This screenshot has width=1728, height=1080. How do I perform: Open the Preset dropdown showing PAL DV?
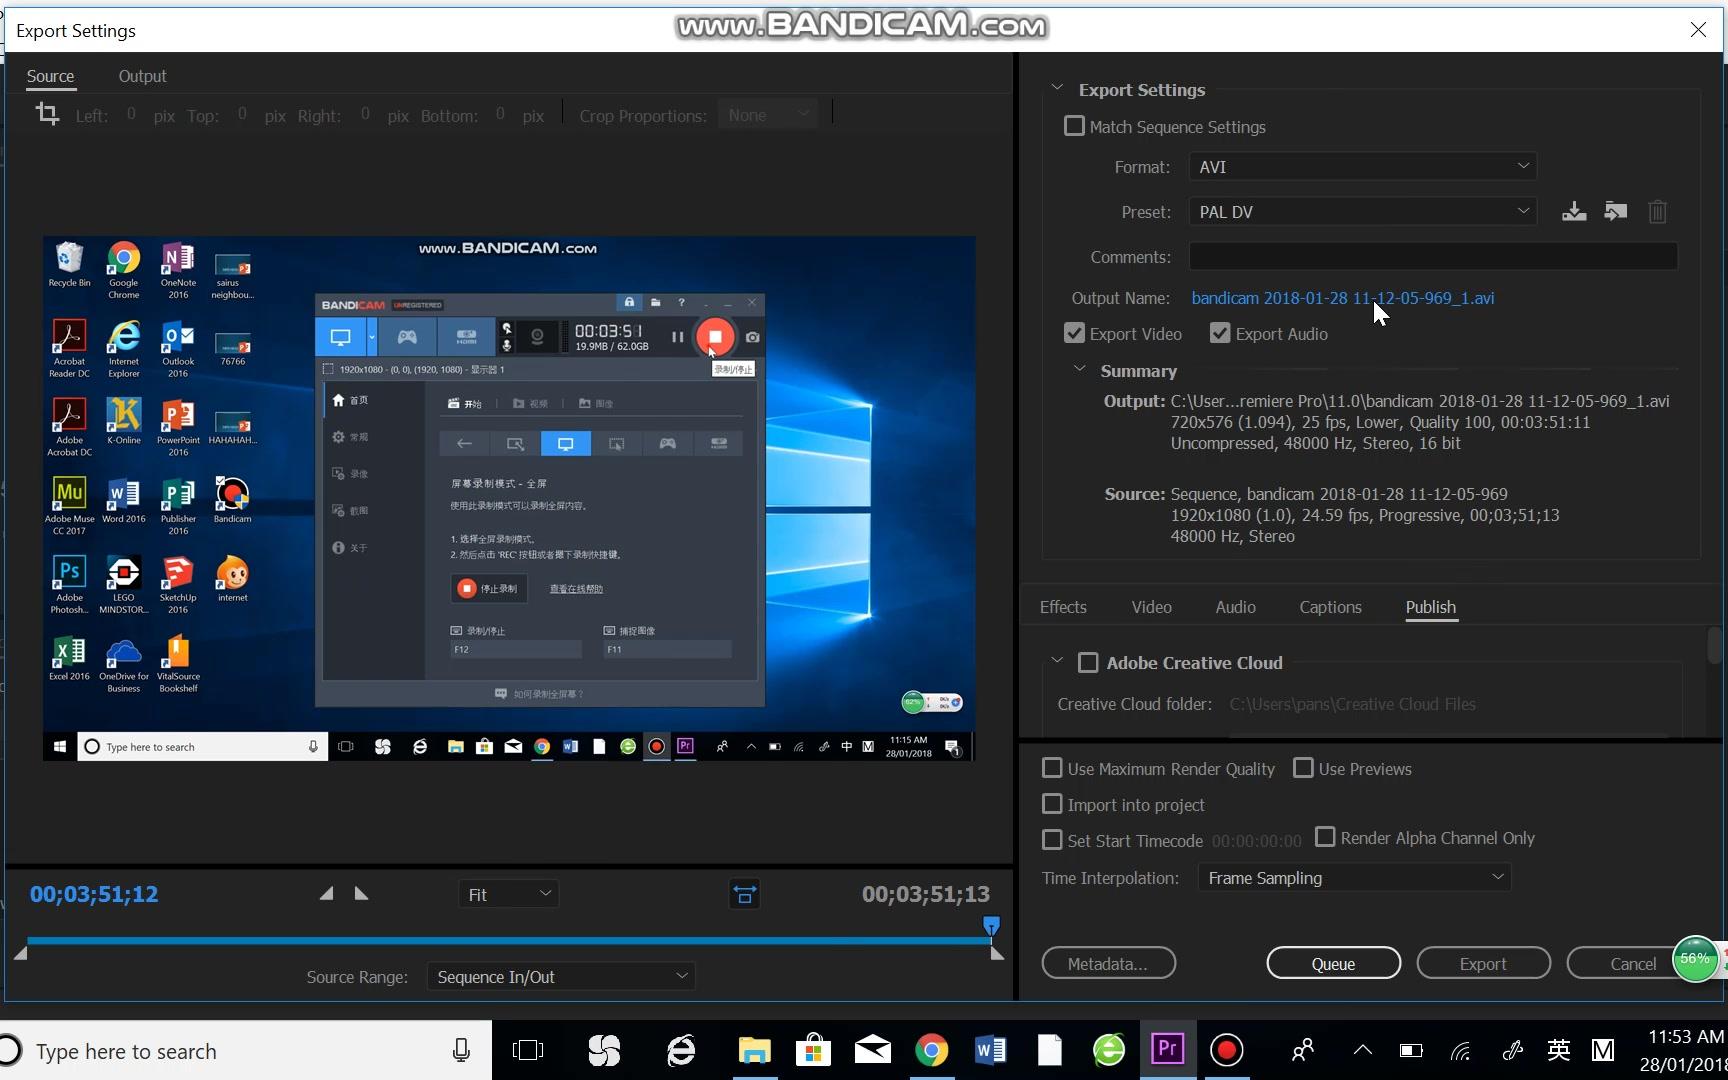click(1362, 212)
